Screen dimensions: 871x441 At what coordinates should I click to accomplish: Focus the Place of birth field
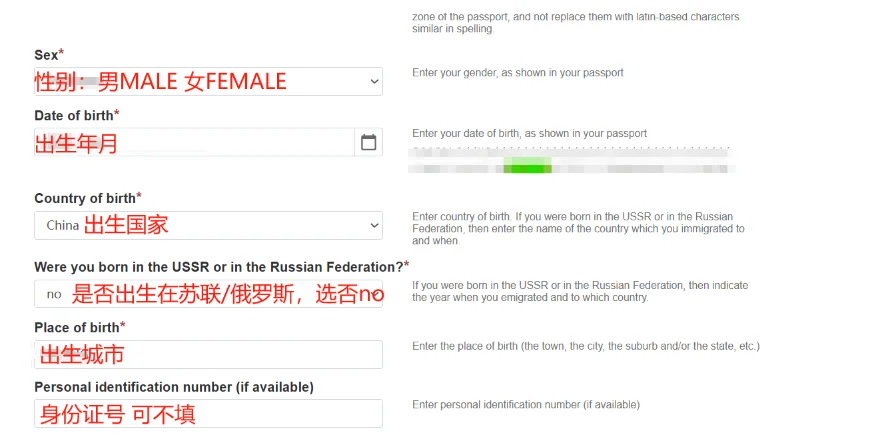click(x=208, y=354)
